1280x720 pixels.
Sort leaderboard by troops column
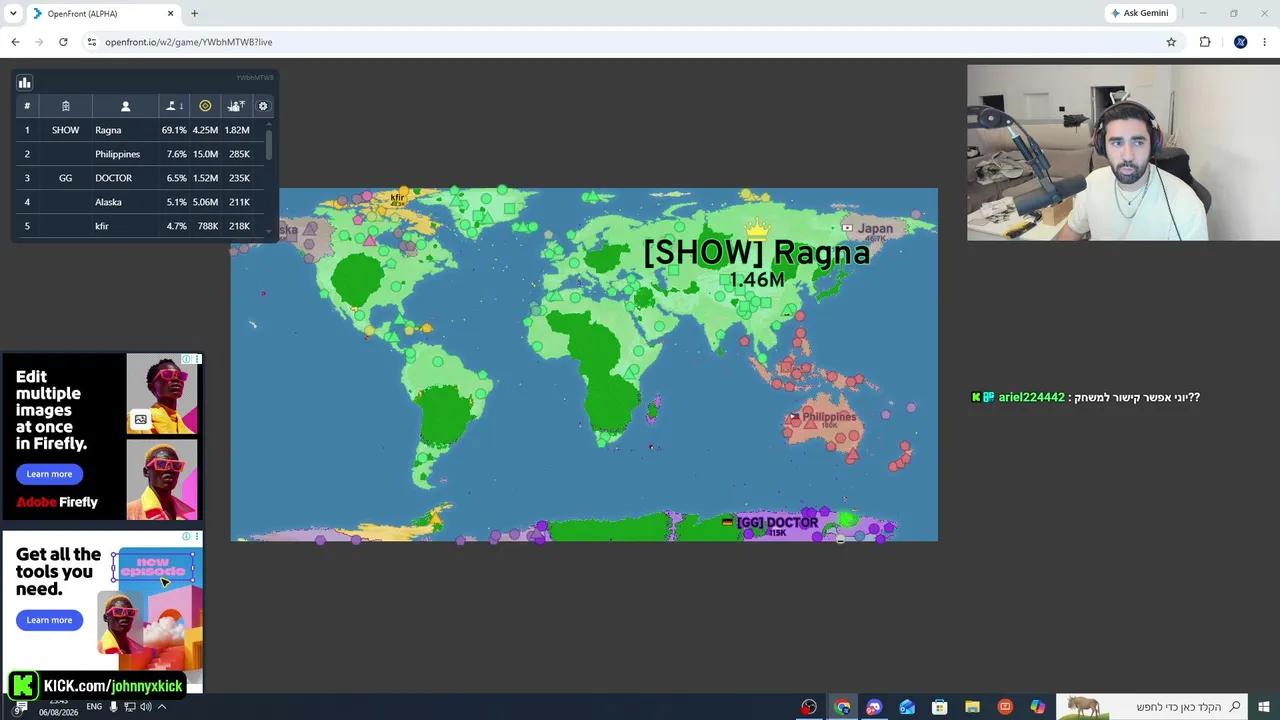[x=236, y=106]
